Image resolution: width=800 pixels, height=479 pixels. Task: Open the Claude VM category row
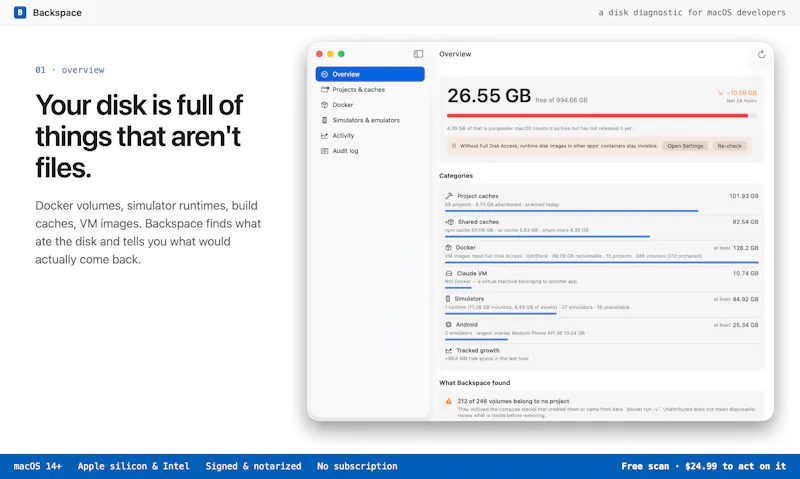[x=602, y=278]
